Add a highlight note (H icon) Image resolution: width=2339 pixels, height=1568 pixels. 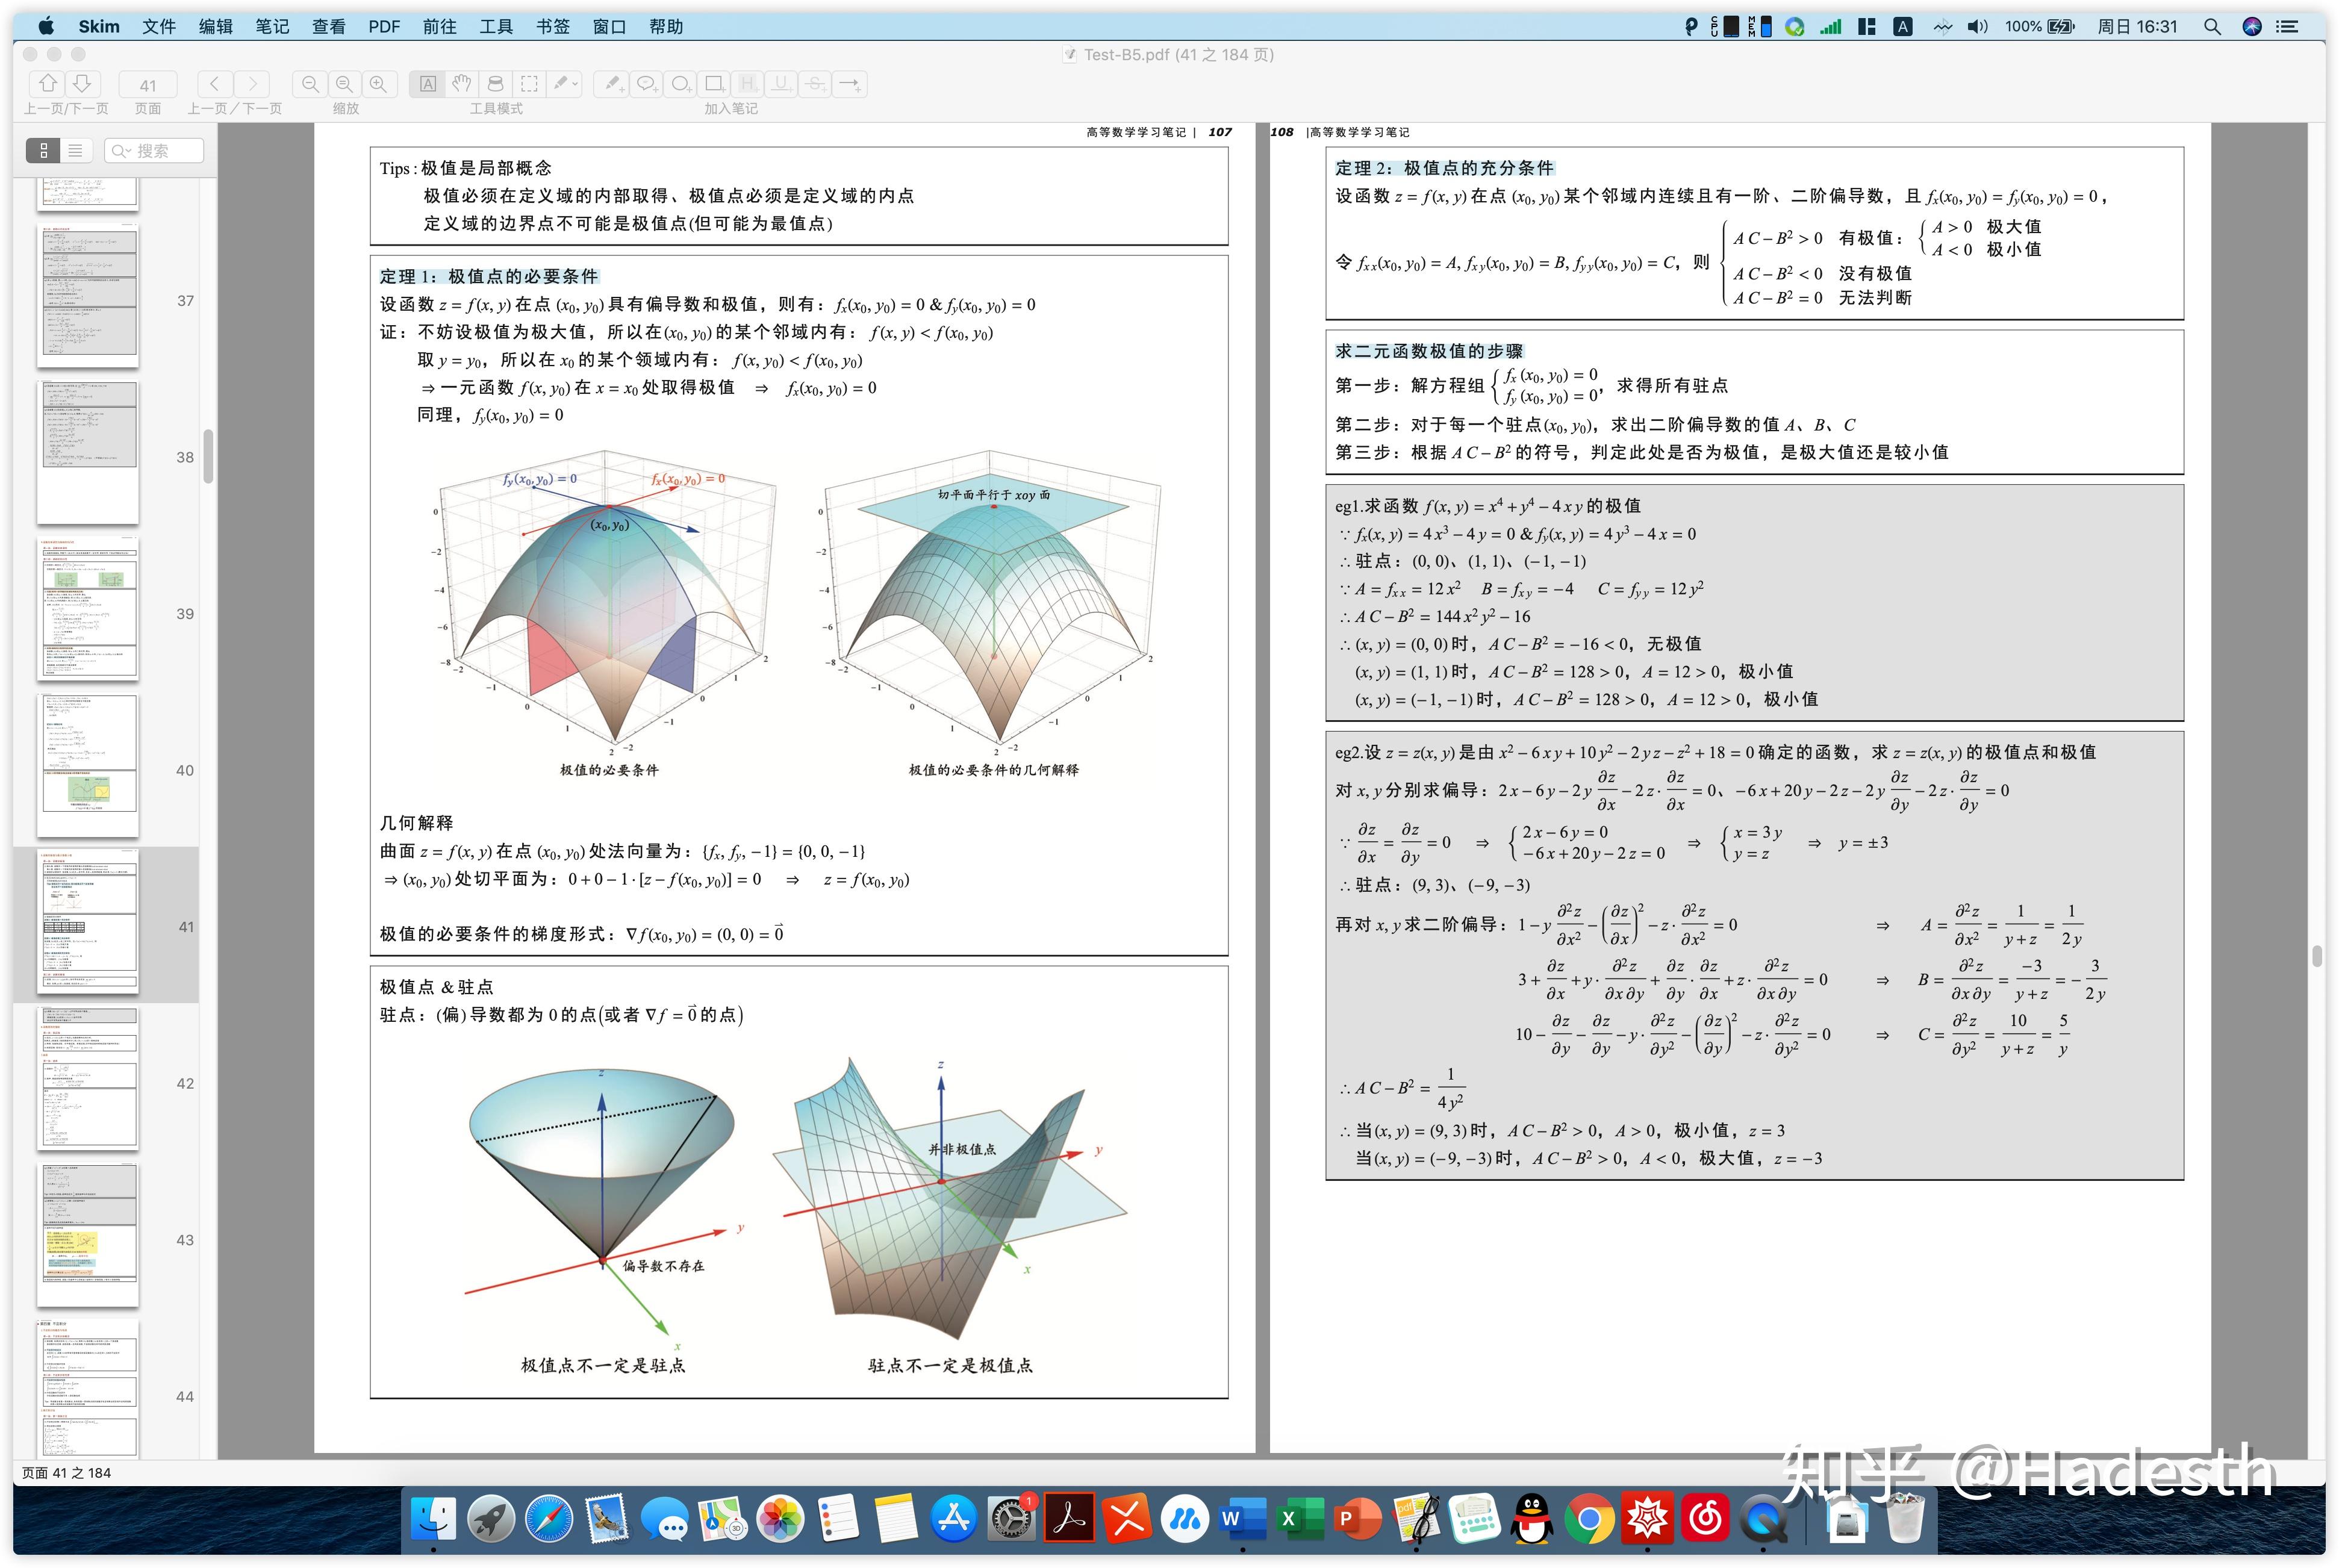(x=749, y=84)
